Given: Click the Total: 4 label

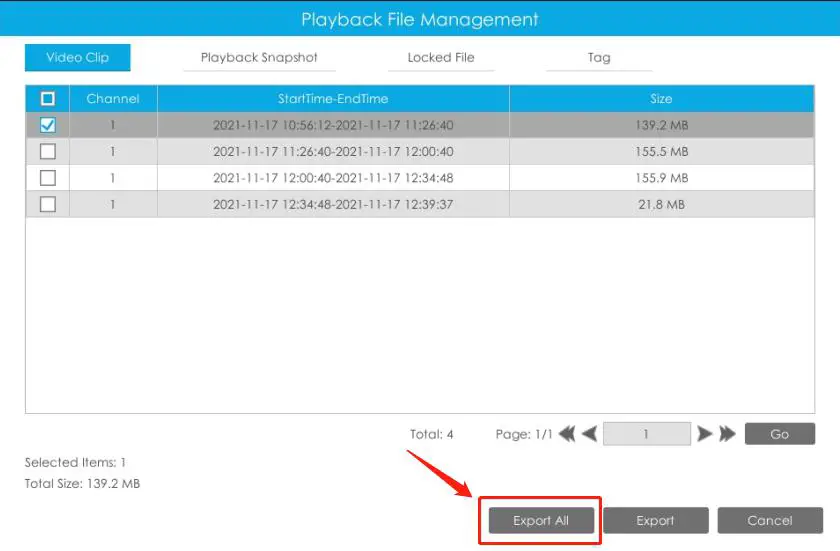Looking at the screenshot, I should [x=432, y=434].
